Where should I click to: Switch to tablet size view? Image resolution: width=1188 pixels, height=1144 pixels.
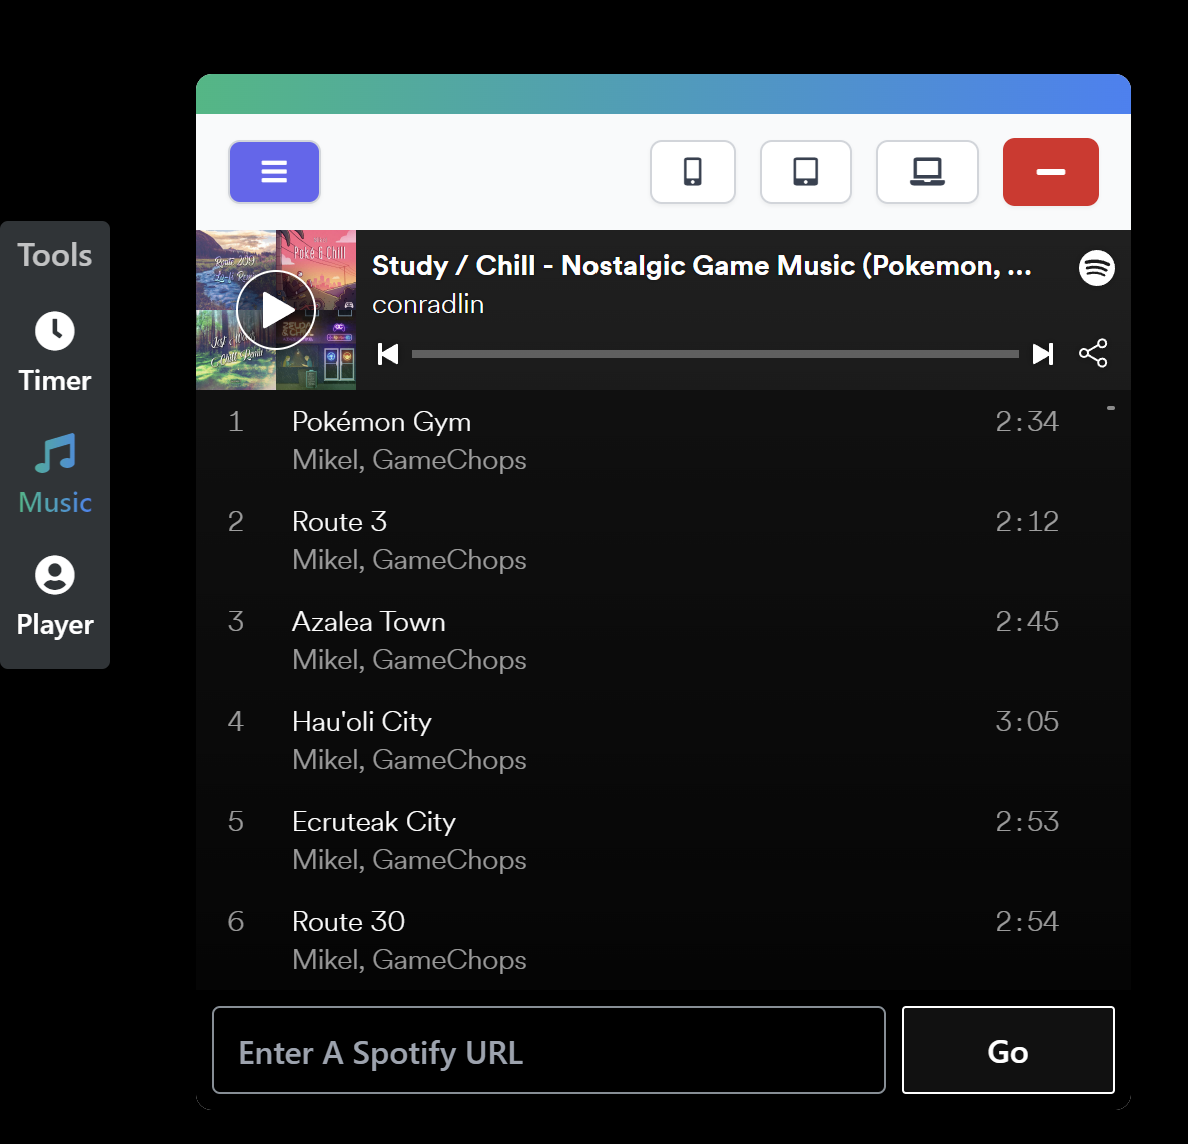805,171
